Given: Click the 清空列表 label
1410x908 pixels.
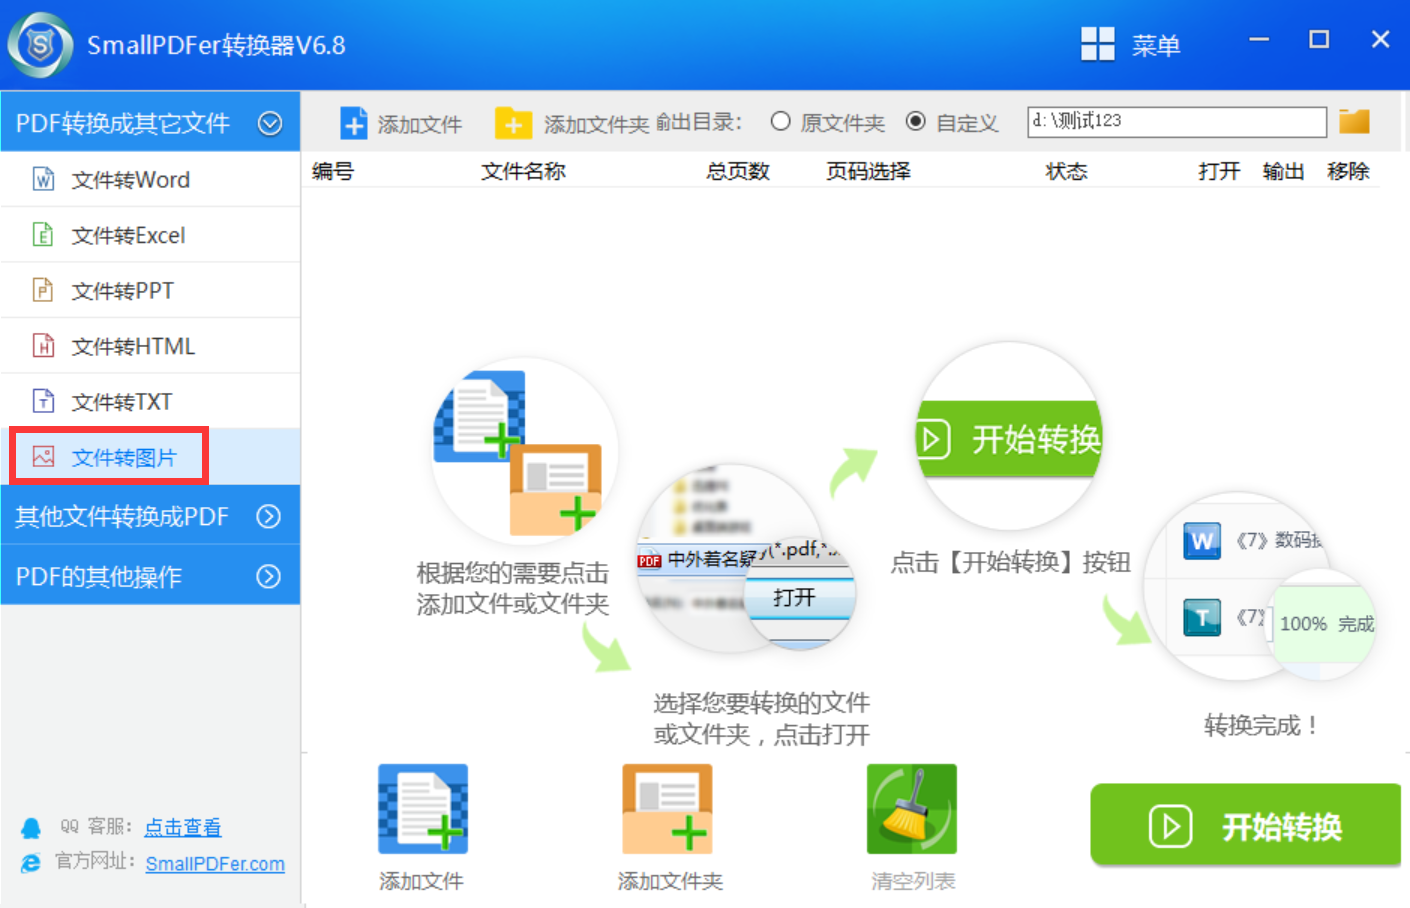Looking at the screenshot, I should click(912, 881).
